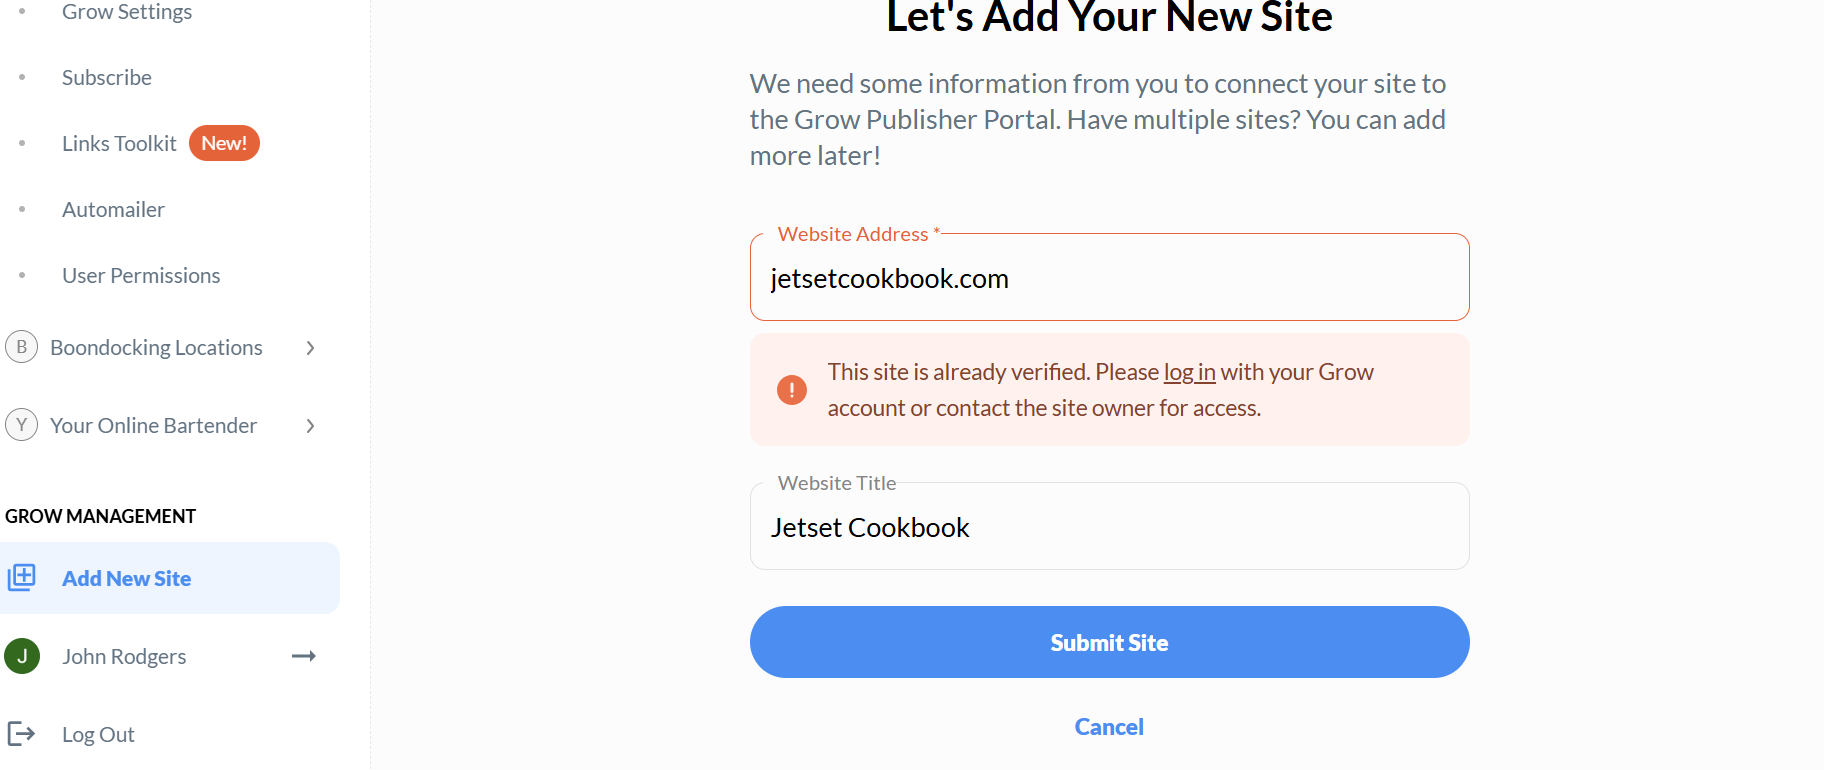
Task: Go to User Permissions
Action: point(141,276)
